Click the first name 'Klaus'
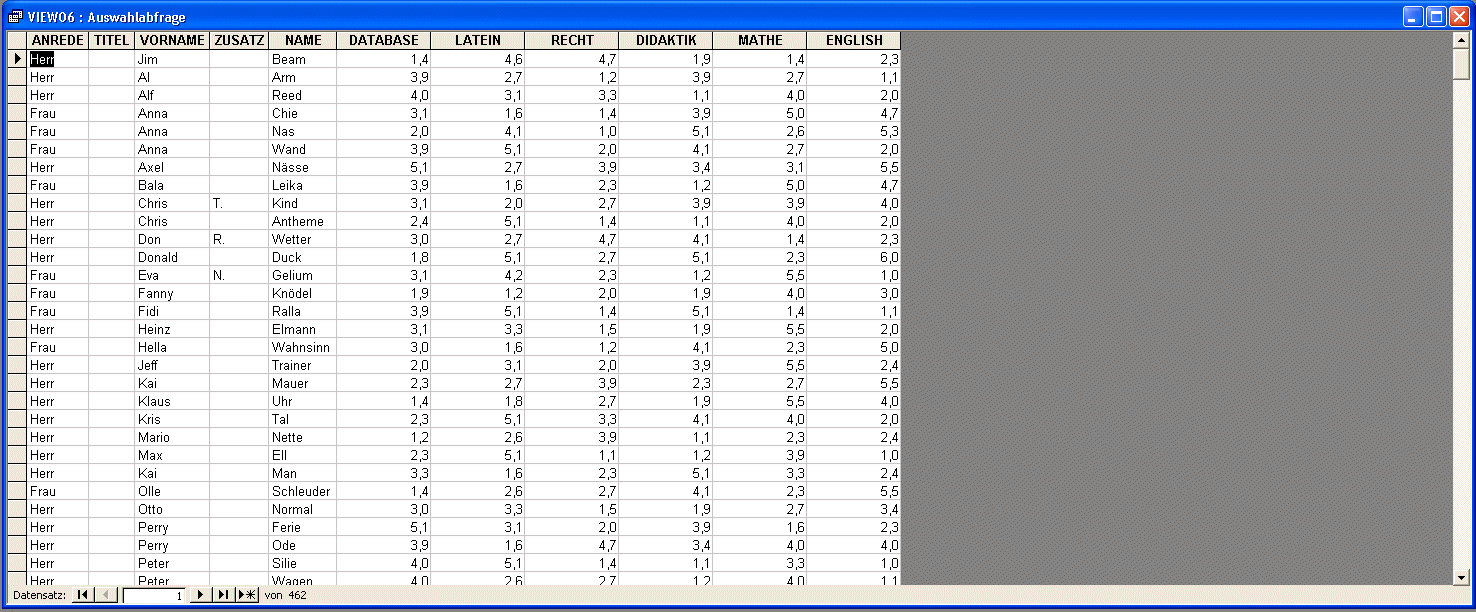The image size is (1476, 612). pyautogui.click(x=172, y=401)
